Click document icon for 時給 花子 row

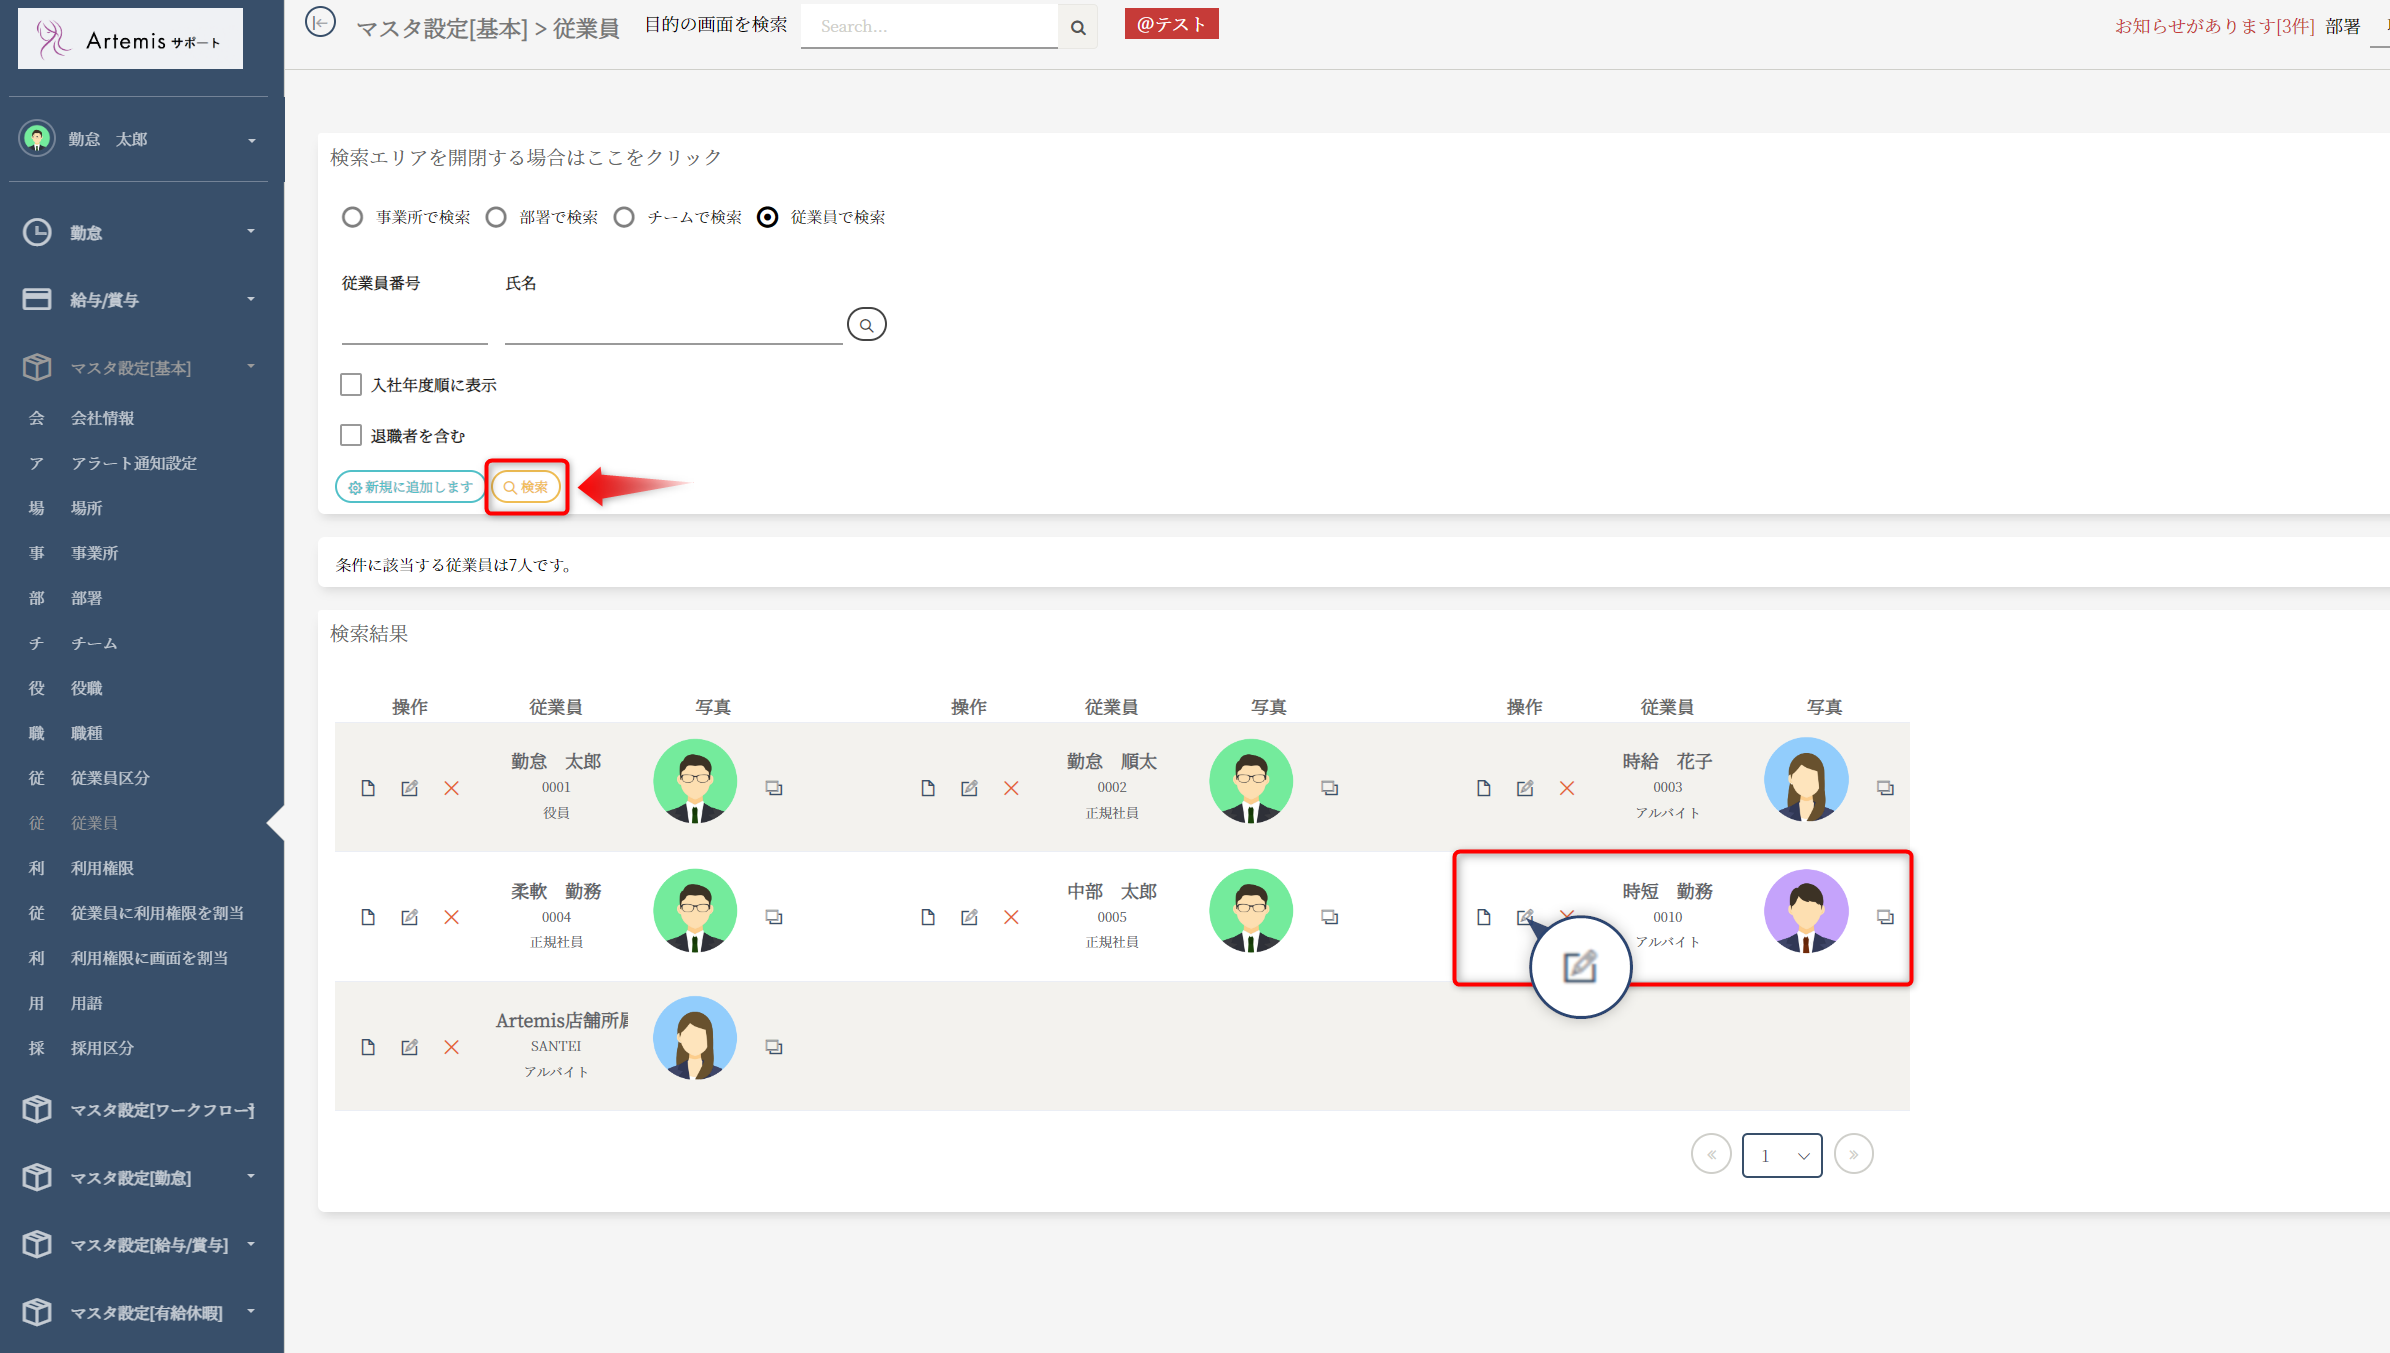pyautogui.click(x=1483, y=788)
